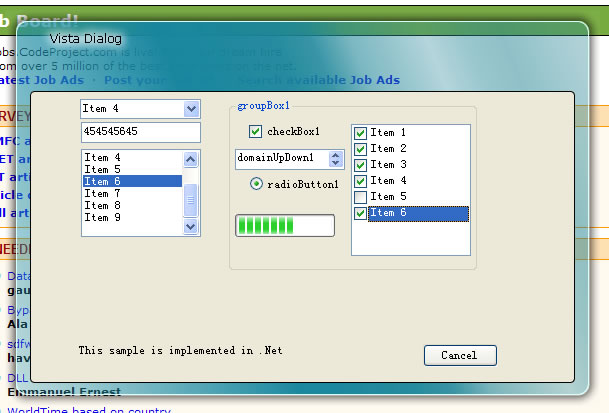This screenshot has height=413, width=609.
Task: Uncheck Item 4 in the checked list
Action: (360, 181)
